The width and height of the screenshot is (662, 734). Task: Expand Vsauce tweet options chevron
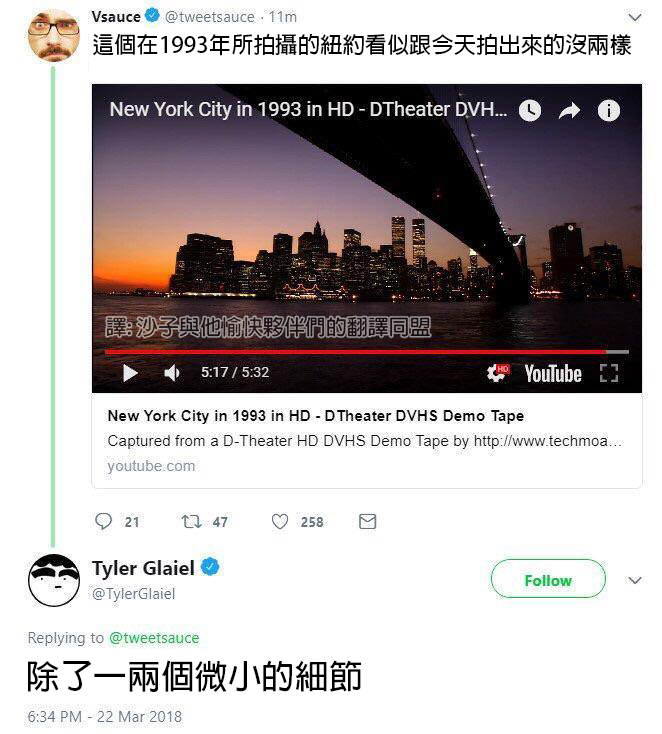click(634, 17)
